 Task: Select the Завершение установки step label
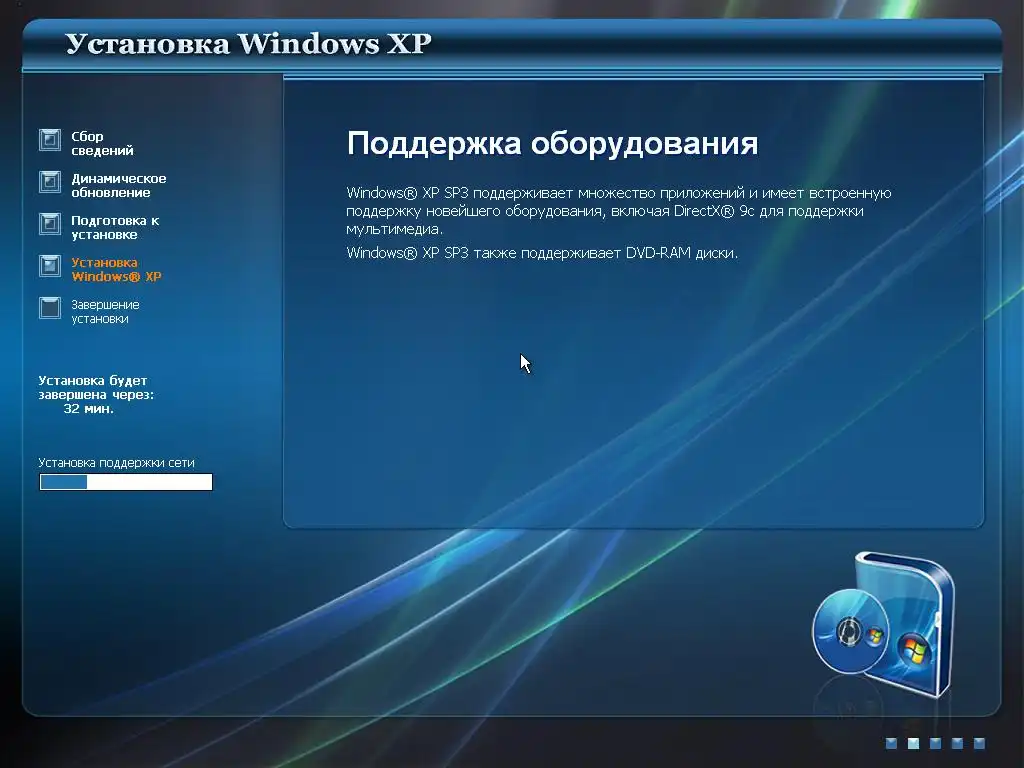click(x=104, y=312)
